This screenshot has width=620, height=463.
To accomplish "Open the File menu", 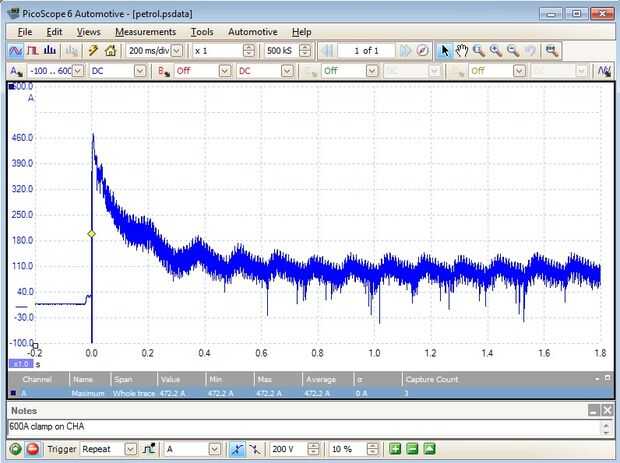I will (x=25, y=32).
